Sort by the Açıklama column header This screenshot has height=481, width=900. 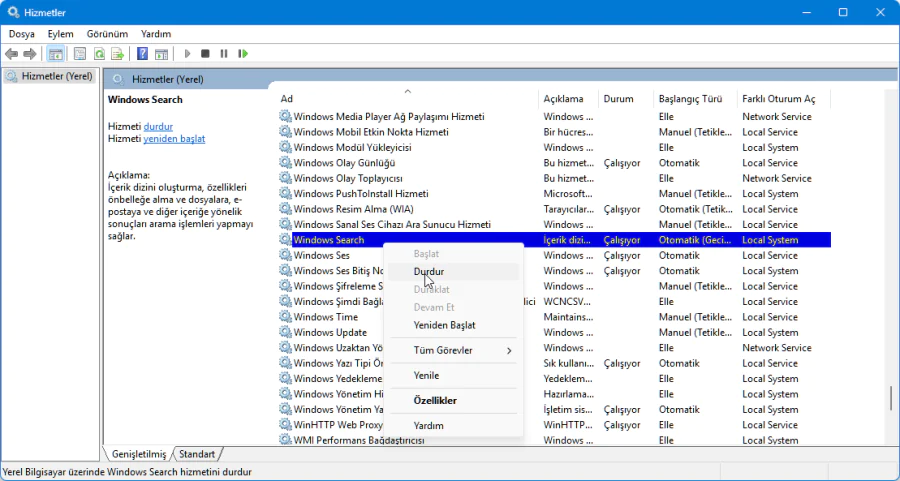(568, 99)
